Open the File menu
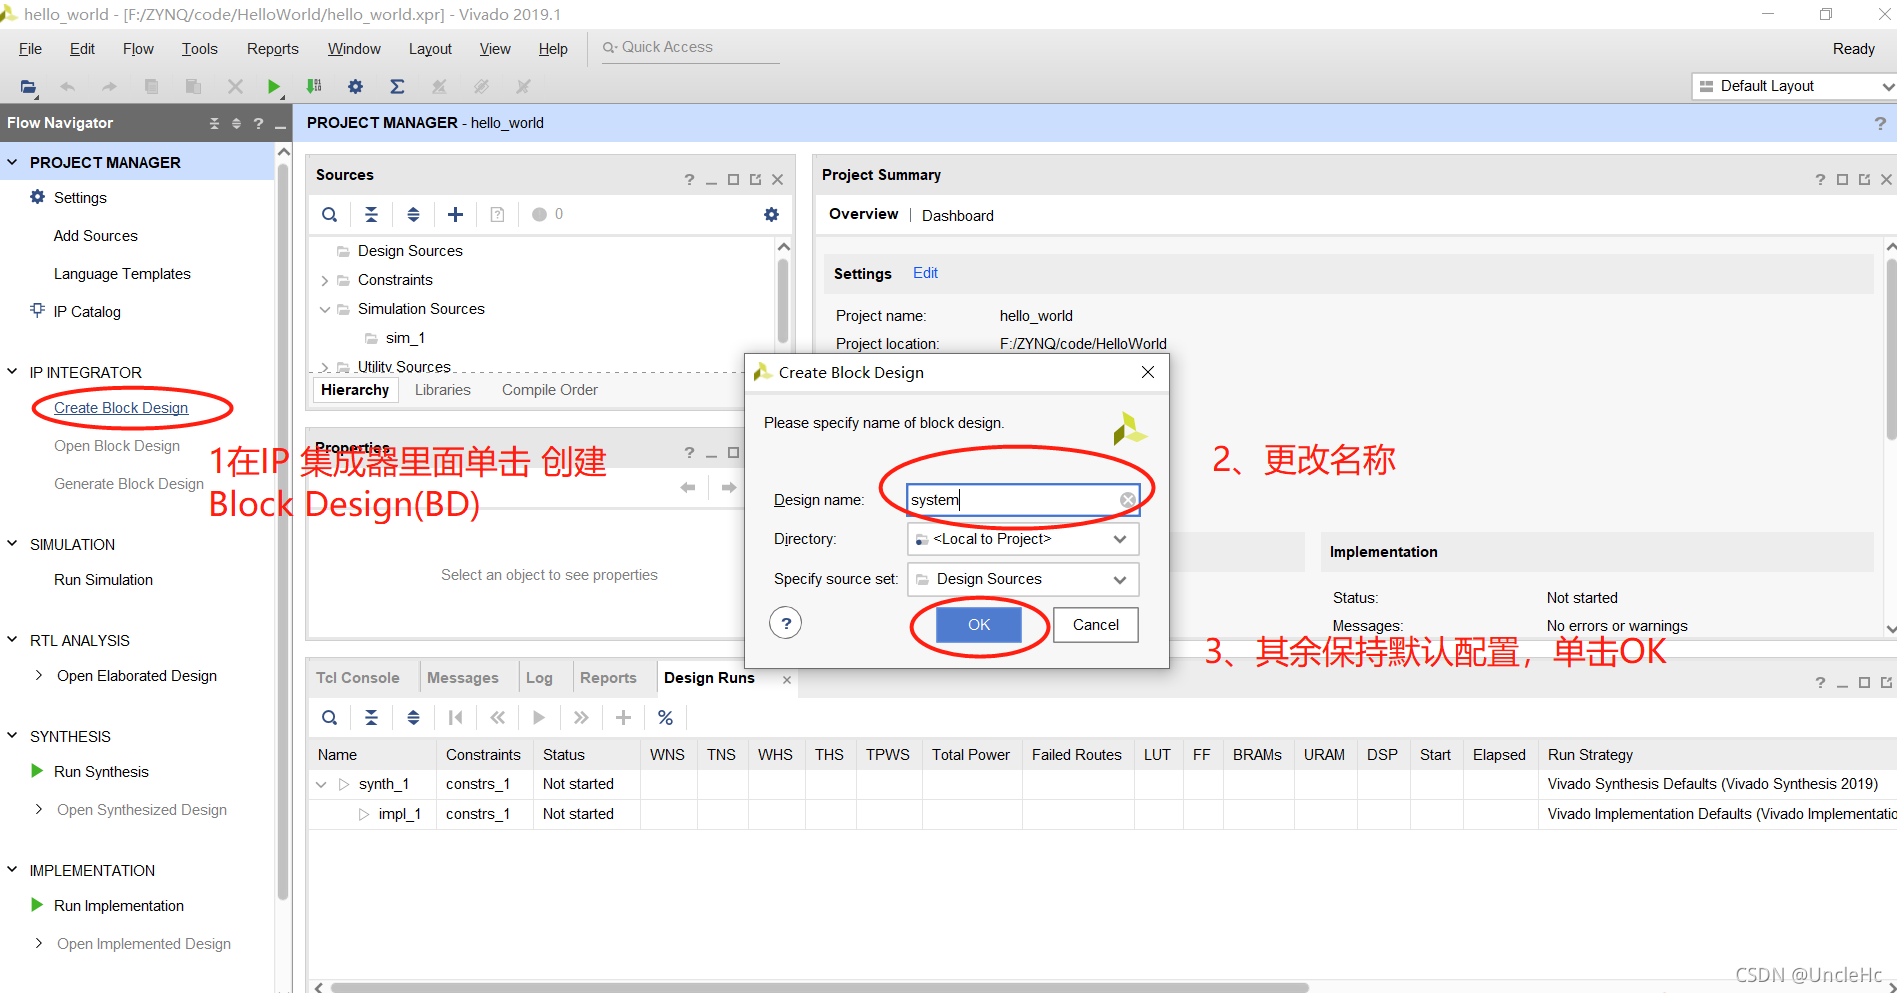1897x993 pixels. tap(30, 49)
